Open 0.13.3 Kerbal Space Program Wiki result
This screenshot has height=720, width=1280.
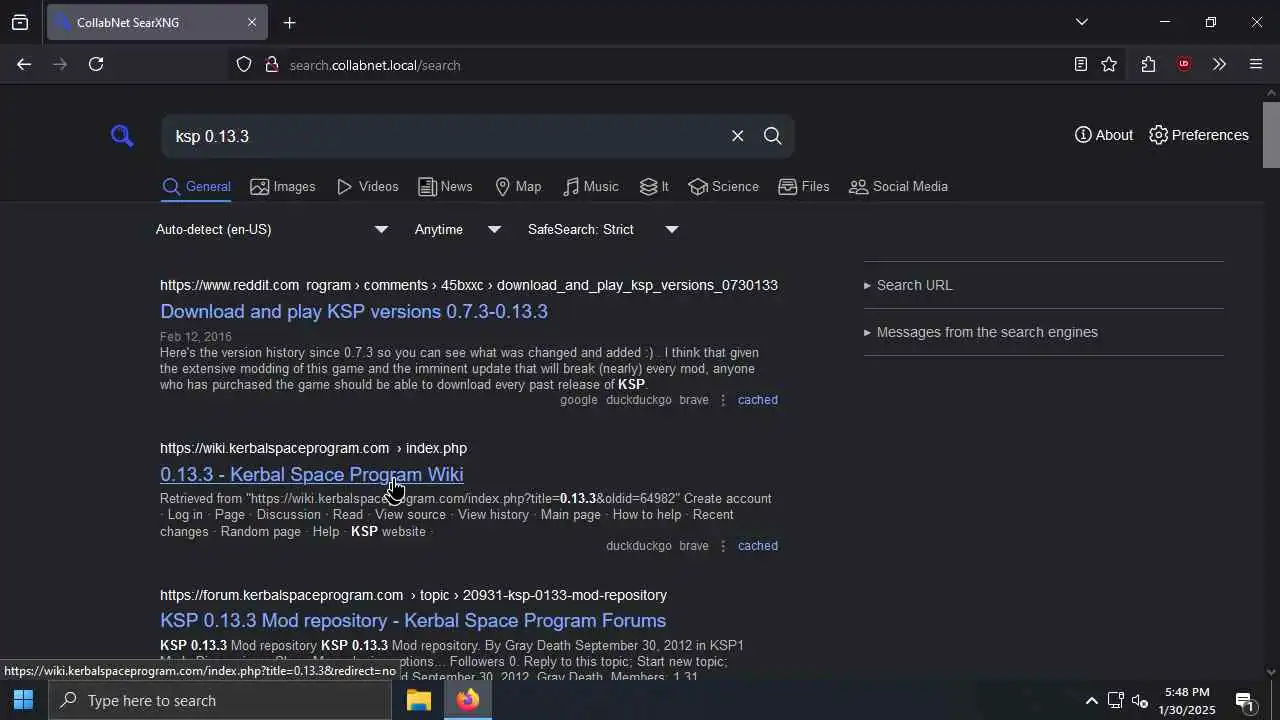[x=311, y=475]
